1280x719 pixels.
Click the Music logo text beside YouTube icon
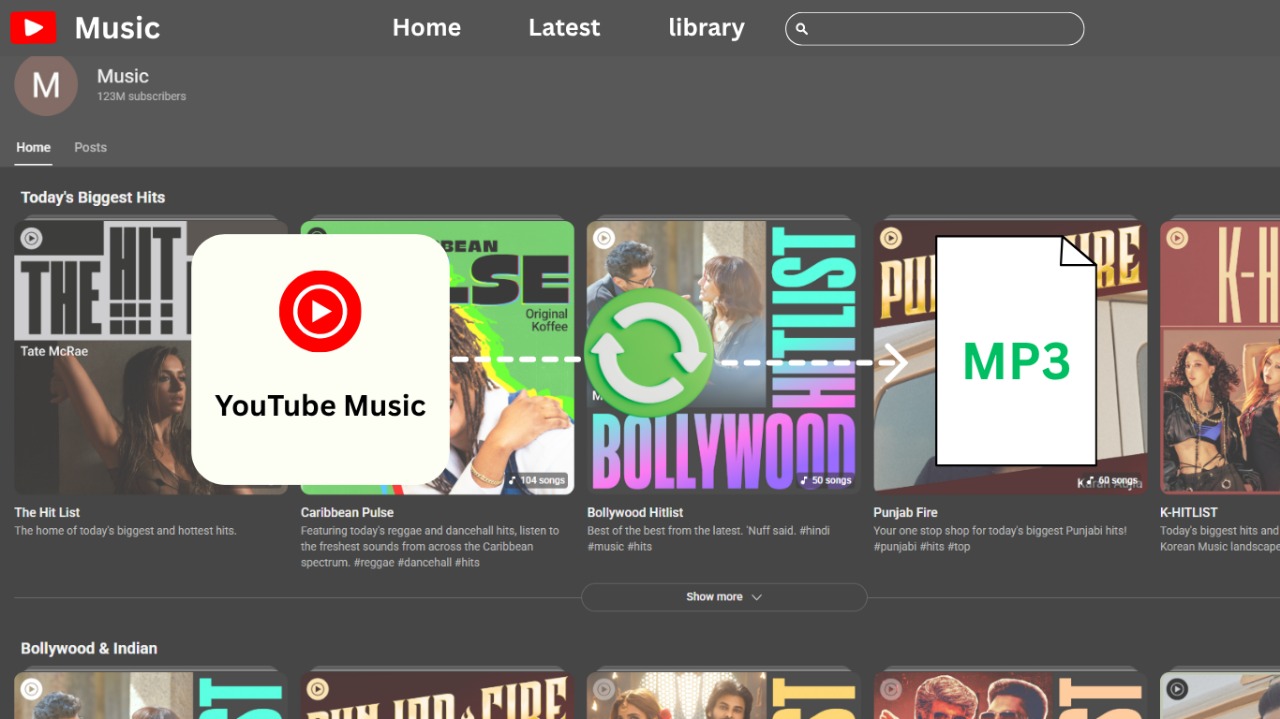pyautogui.click(x=117, y=28)
